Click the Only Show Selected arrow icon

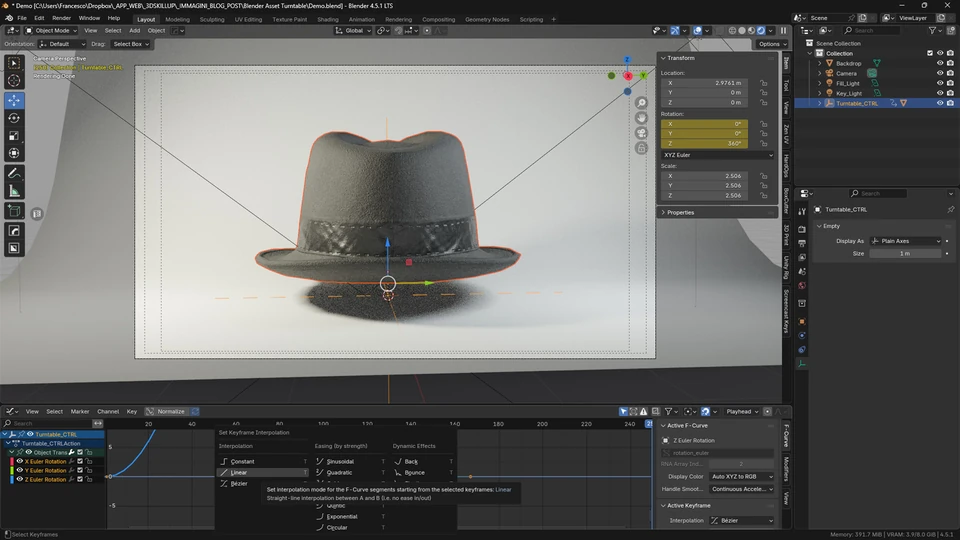pyautogui.click(x=623, y=411)
